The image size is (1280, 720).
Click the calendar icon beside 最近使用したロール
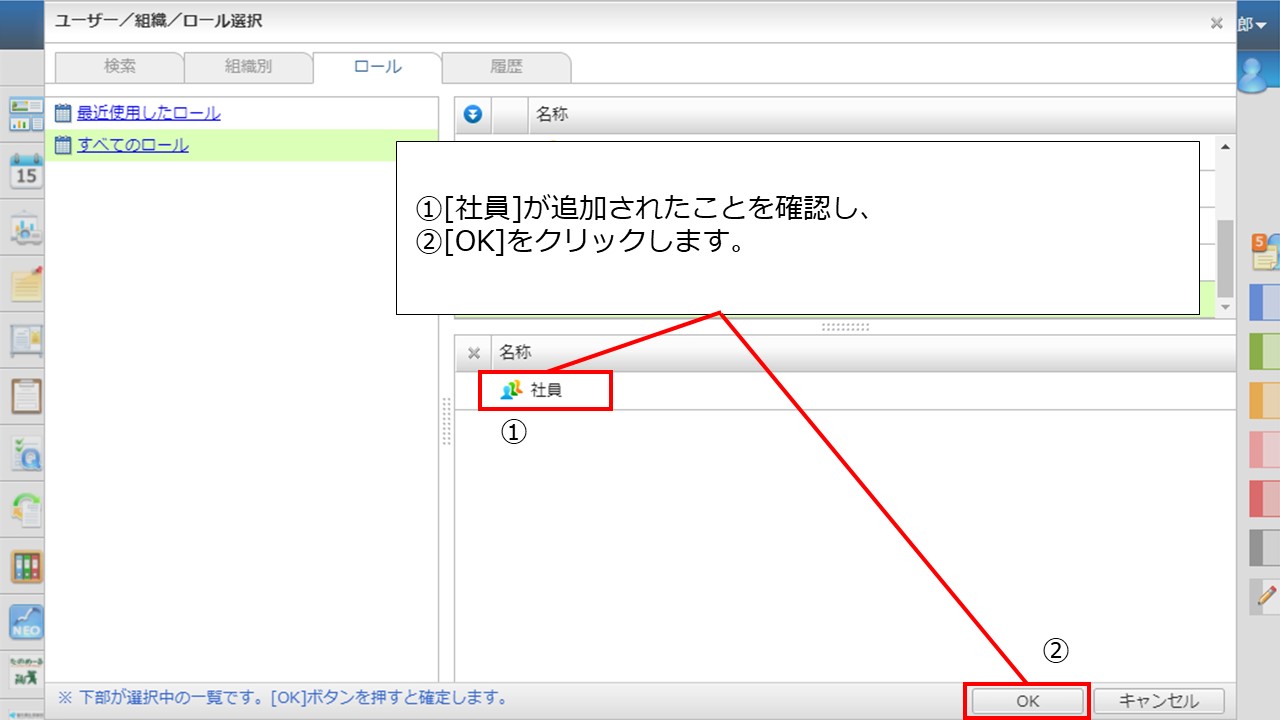click(64, 114)
